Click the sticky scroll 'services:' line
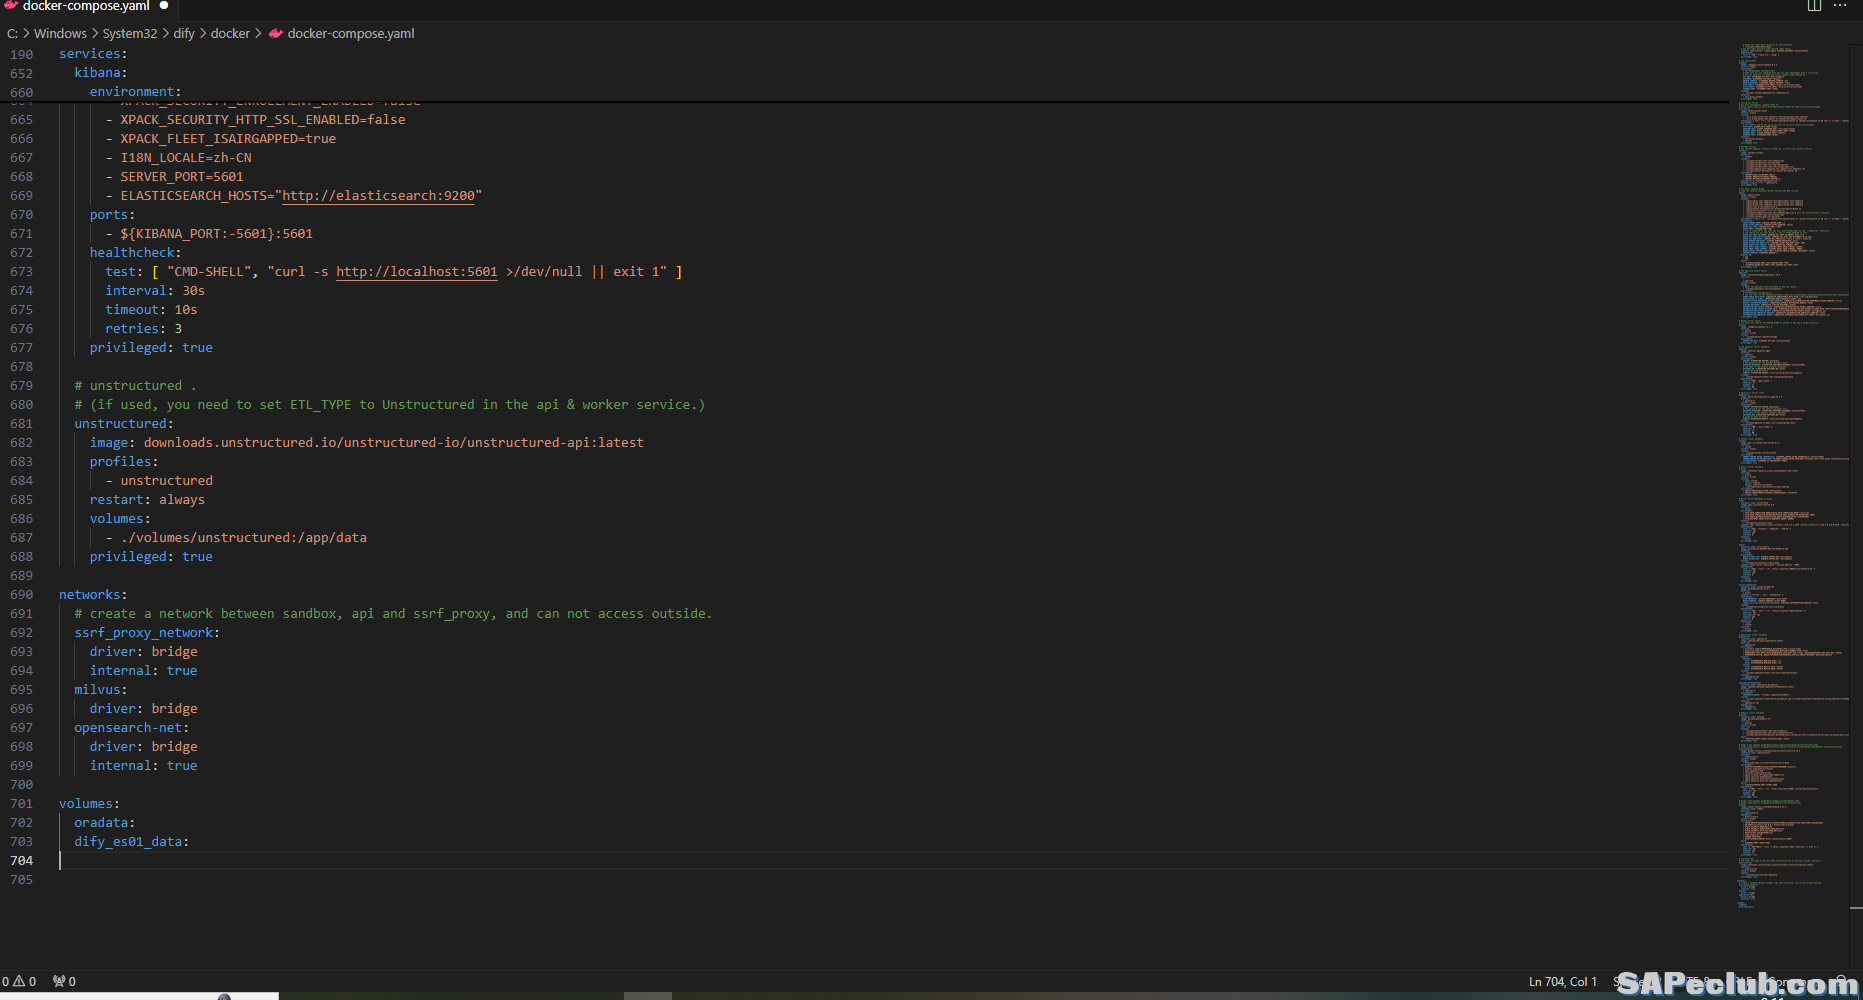 (92, 54)
